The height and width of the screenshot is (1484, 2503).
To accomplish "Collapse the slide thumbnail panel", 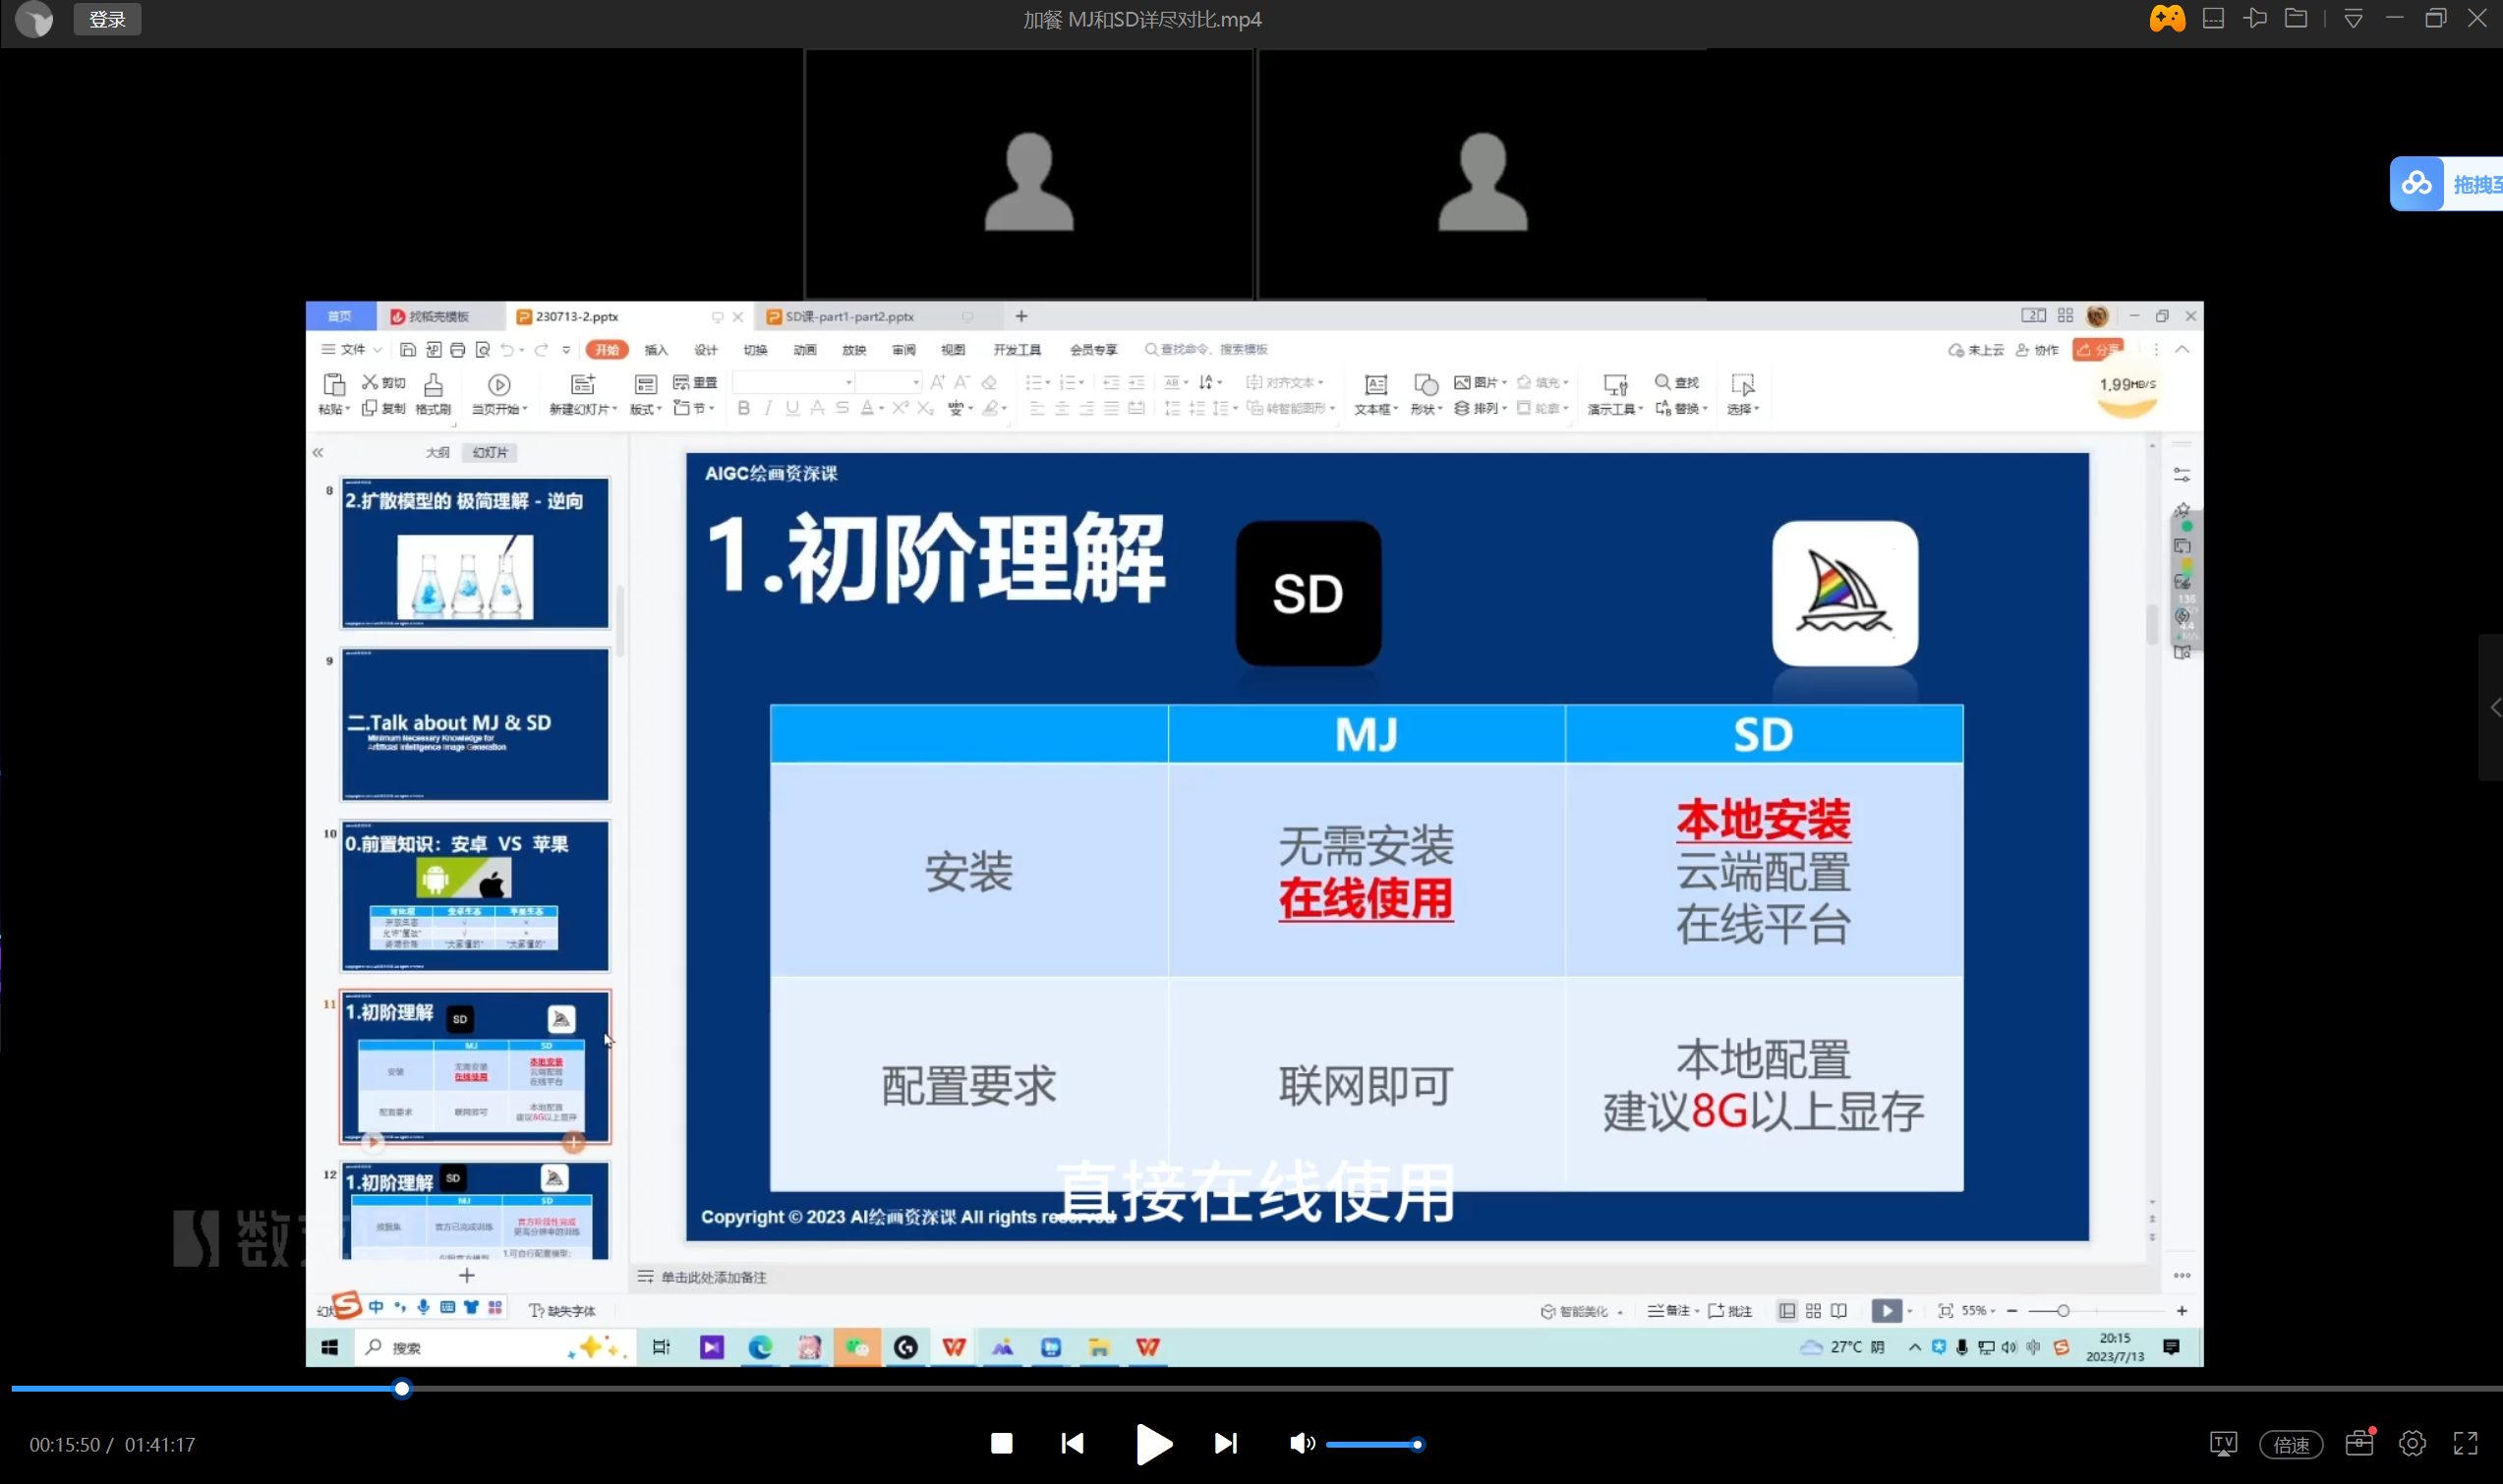I will coord(318,452).
